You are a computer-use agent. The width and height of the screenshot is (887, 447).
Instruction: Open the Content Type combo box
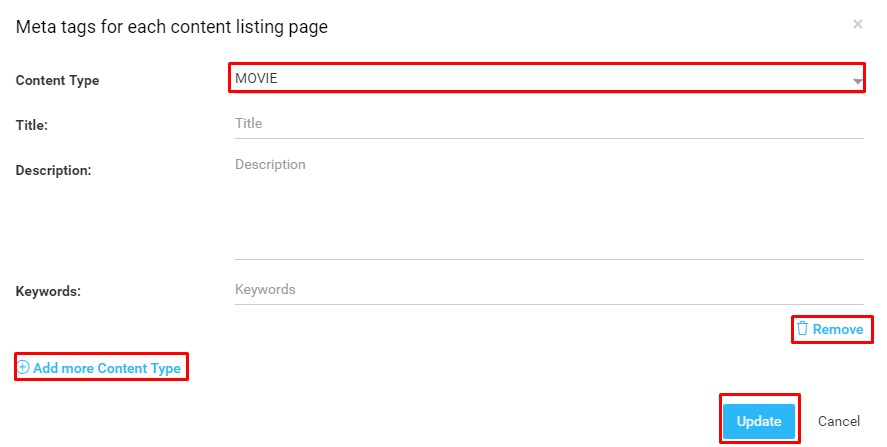coord(547,78)
